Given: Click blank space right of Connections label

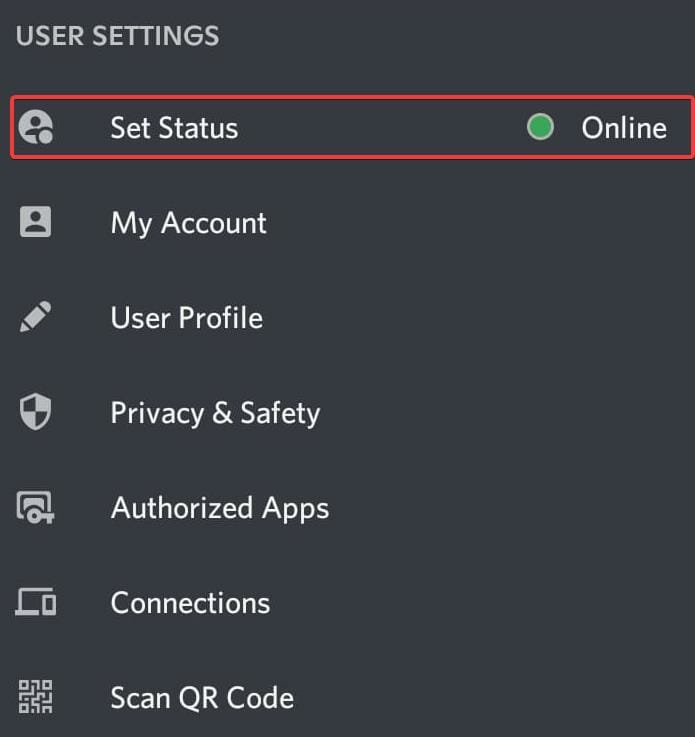Looking at the screenshot, I should coord(480,603).
